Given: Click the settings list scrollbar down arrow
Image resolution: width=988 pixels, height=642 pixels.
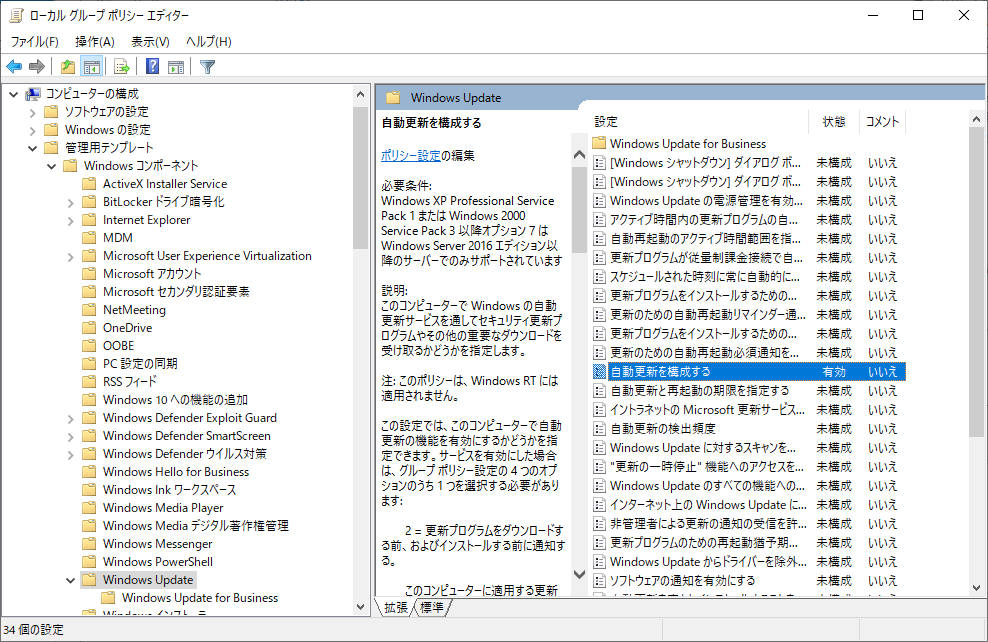Looking at the screenshot, I should (x=976, y=588).
